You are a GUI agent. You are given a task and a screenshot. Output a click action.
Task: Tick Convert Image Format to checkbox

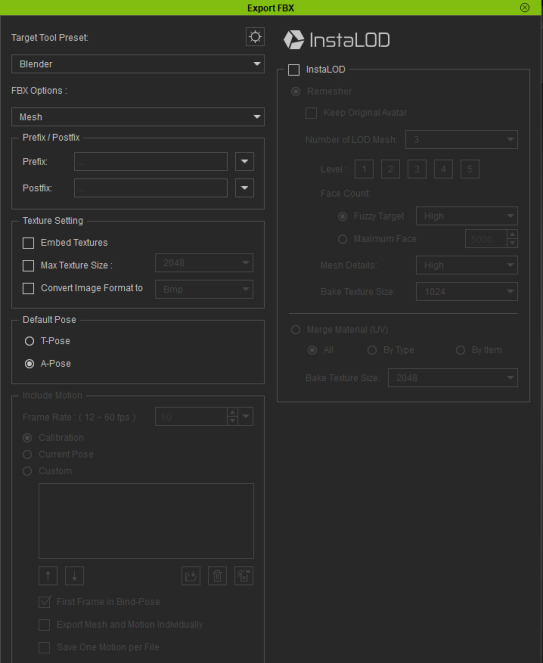[x=28, y=288]
